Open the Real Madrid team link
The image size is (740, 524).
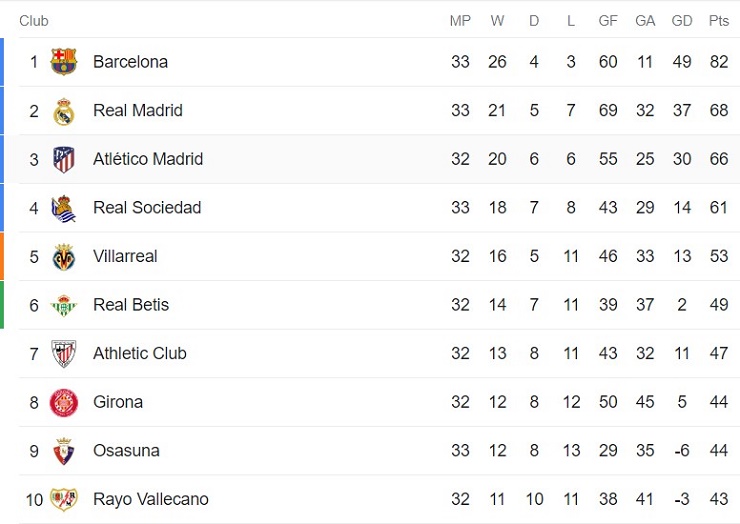(137, 111)
